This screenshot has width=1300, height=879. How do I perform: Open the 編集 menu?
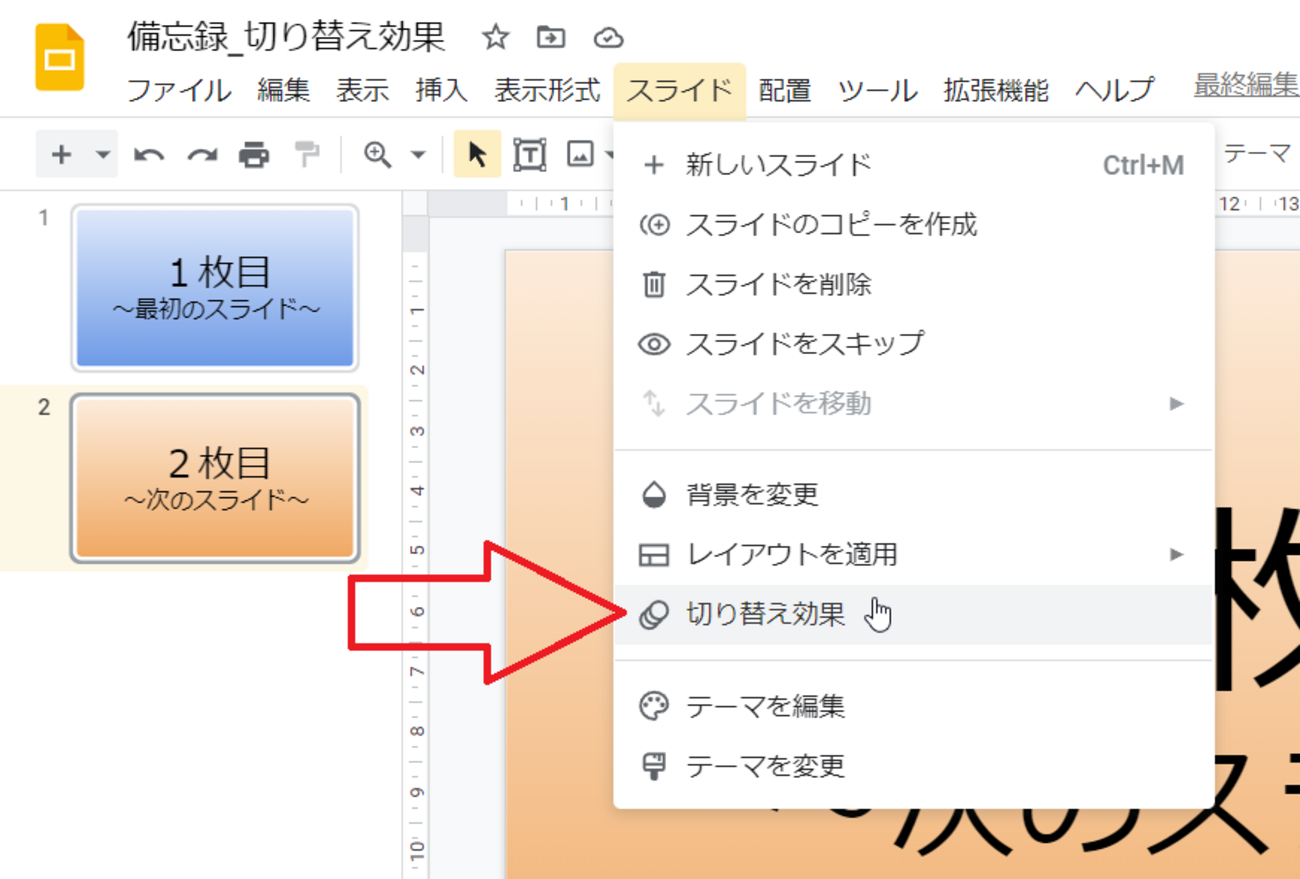(x=284, y=91)
